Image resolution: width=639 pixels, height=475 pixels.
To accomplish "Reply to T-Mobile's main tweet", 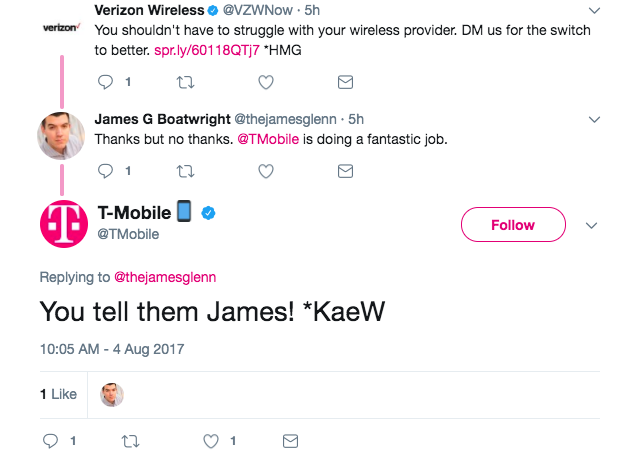I will click(x=51, y=441).
